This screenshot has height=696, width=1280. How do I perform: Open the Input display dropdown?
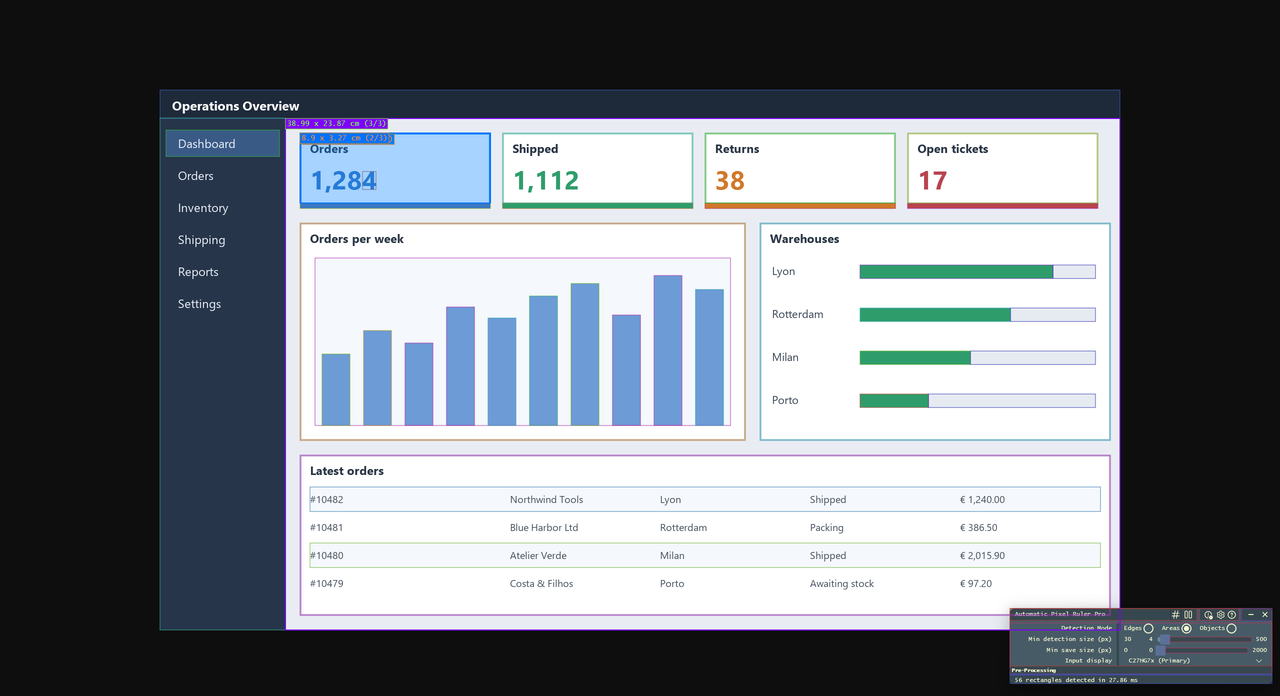pyautogui.click(x=1195, y=660)
